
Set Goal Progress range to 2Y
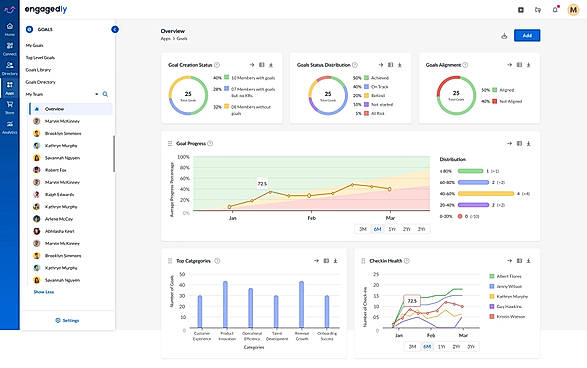click(x=407, y=229)
